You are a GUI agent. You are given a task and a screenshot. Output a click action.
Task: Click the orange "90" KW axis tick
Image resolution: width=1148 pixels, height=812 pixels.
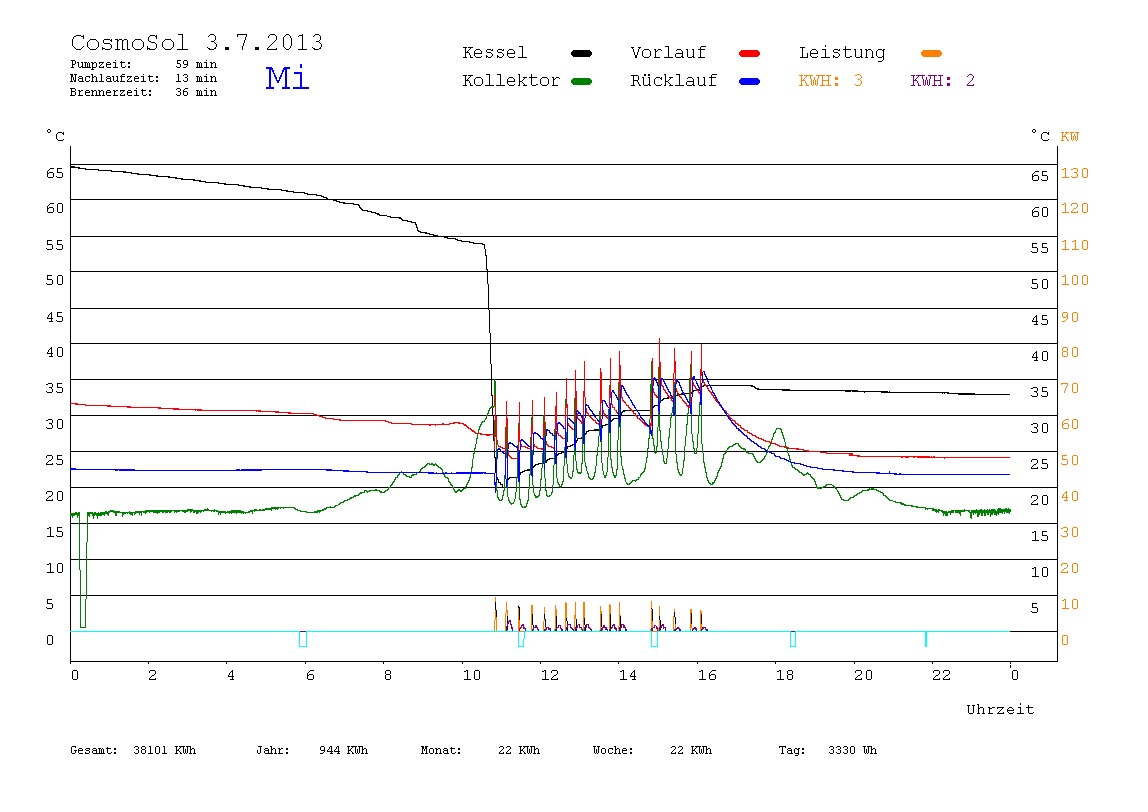(x=1070, y=317)
